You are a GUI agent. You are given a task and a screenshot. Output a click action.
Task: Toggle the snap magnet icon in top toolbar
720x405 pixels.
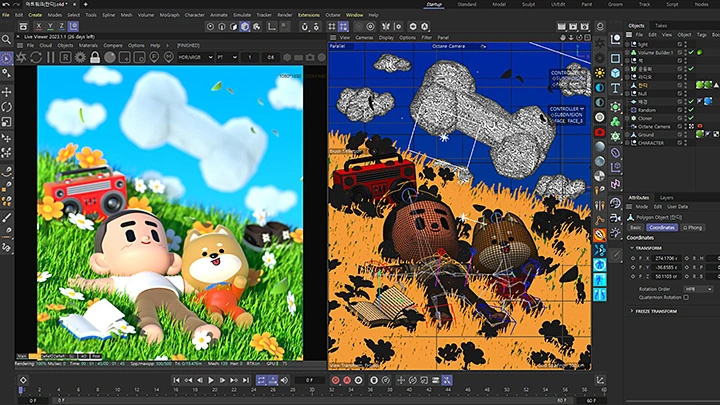point(304,27)
